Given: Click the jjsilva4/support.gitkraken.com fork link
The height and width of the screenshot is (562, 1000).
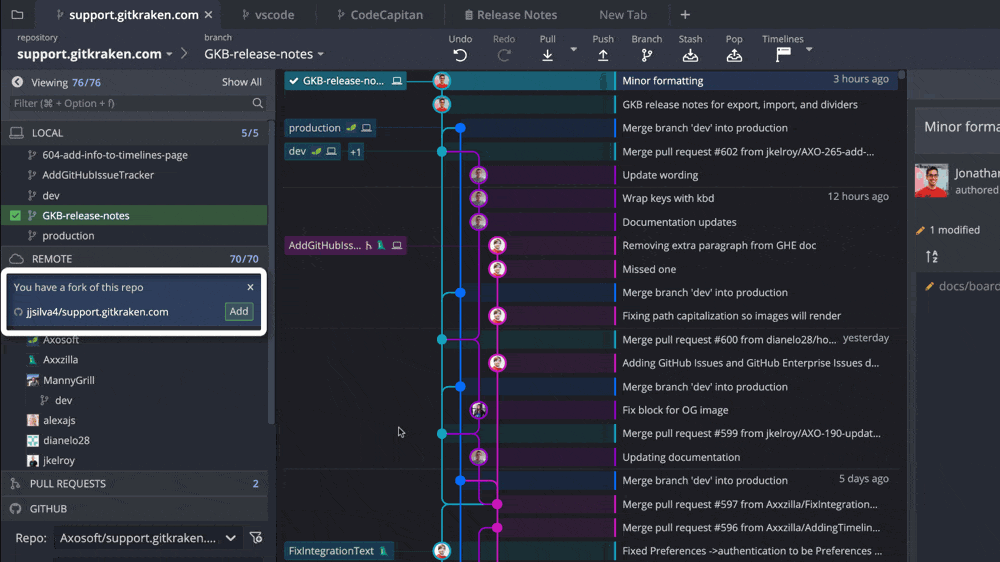Looking at the screenshot, I should (97, 312).
